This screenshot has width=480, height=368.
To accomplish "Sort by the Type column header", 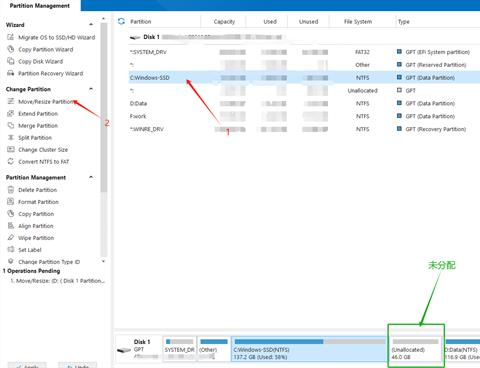I will pos(404,22).
